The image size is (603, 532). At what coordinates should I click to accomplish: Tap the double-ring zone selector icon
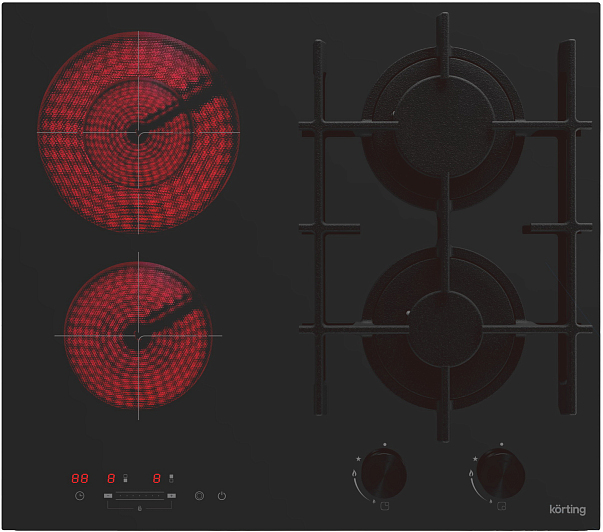pyautogui.click(x=200, y=495)
